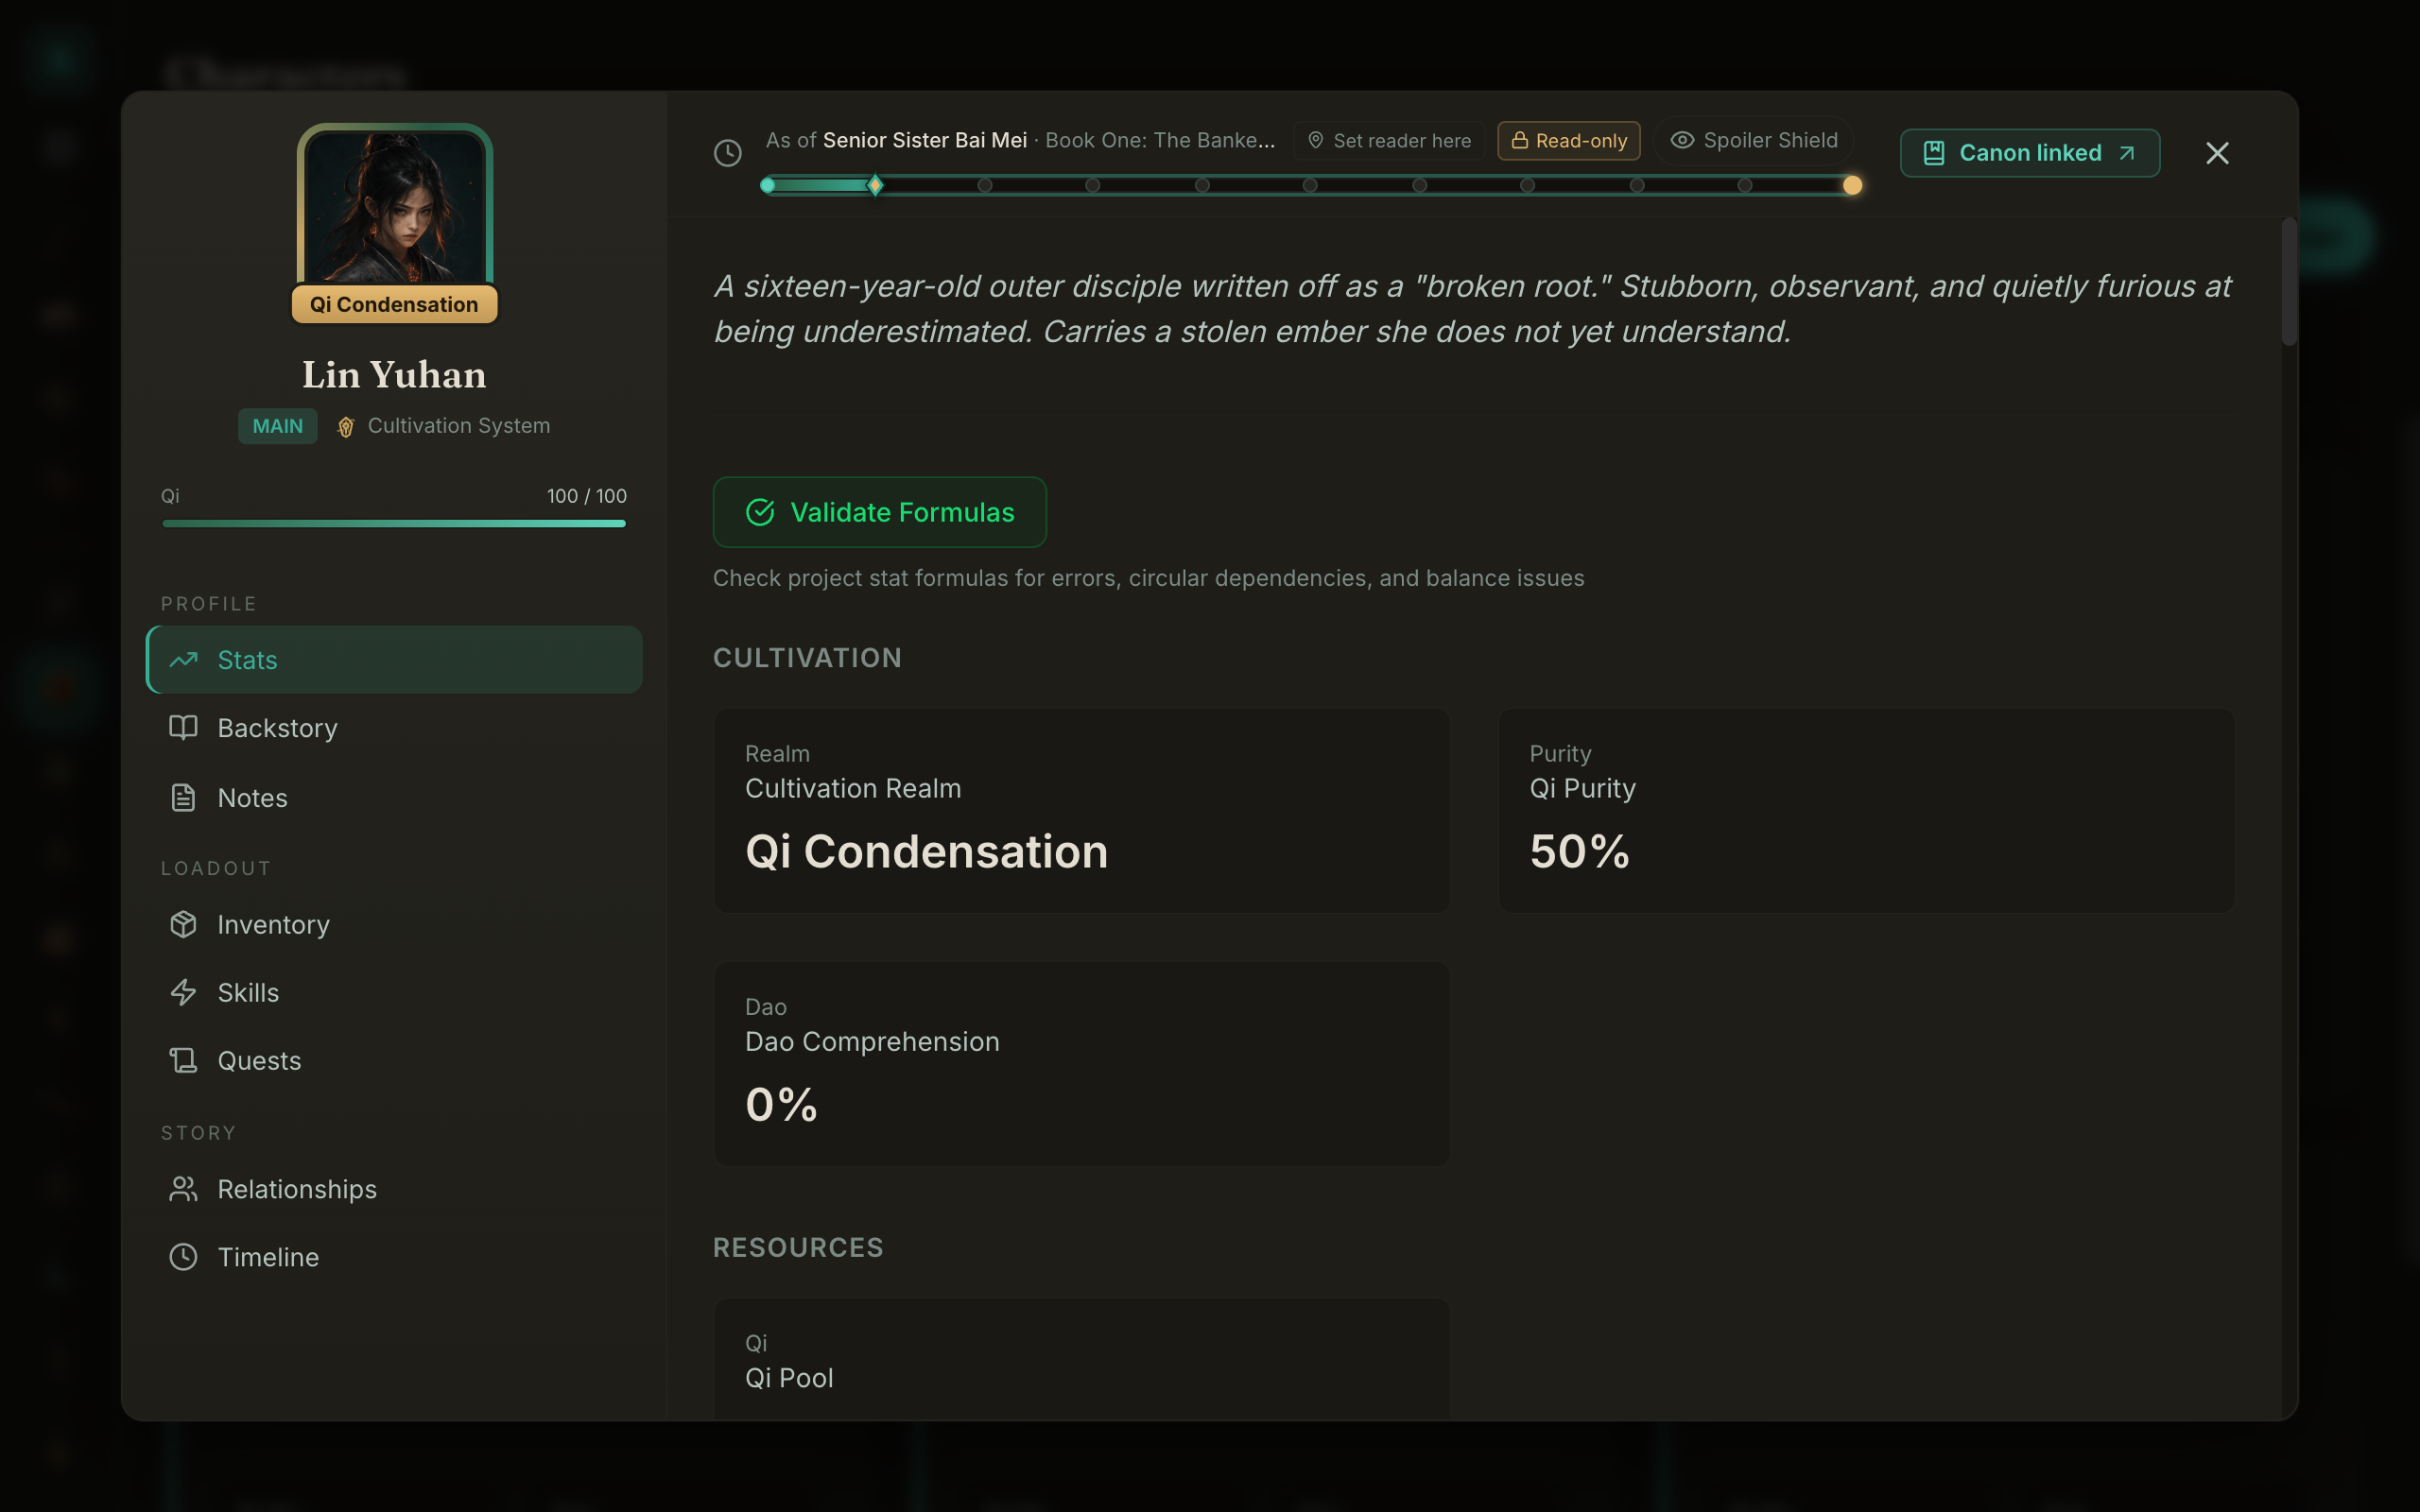Open the Backstory tab

tap(394, 728)
